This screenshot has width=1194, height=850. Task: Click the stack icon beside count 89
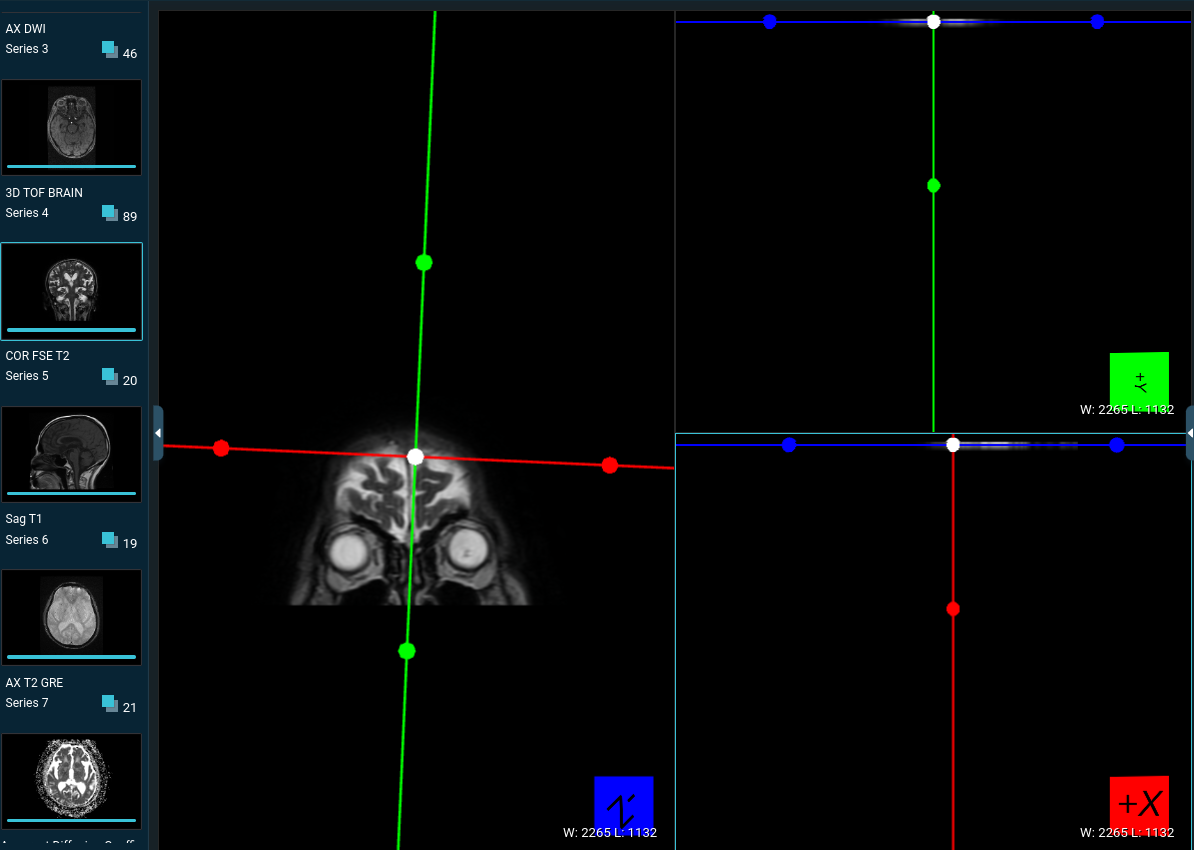(x=110, y=213)
